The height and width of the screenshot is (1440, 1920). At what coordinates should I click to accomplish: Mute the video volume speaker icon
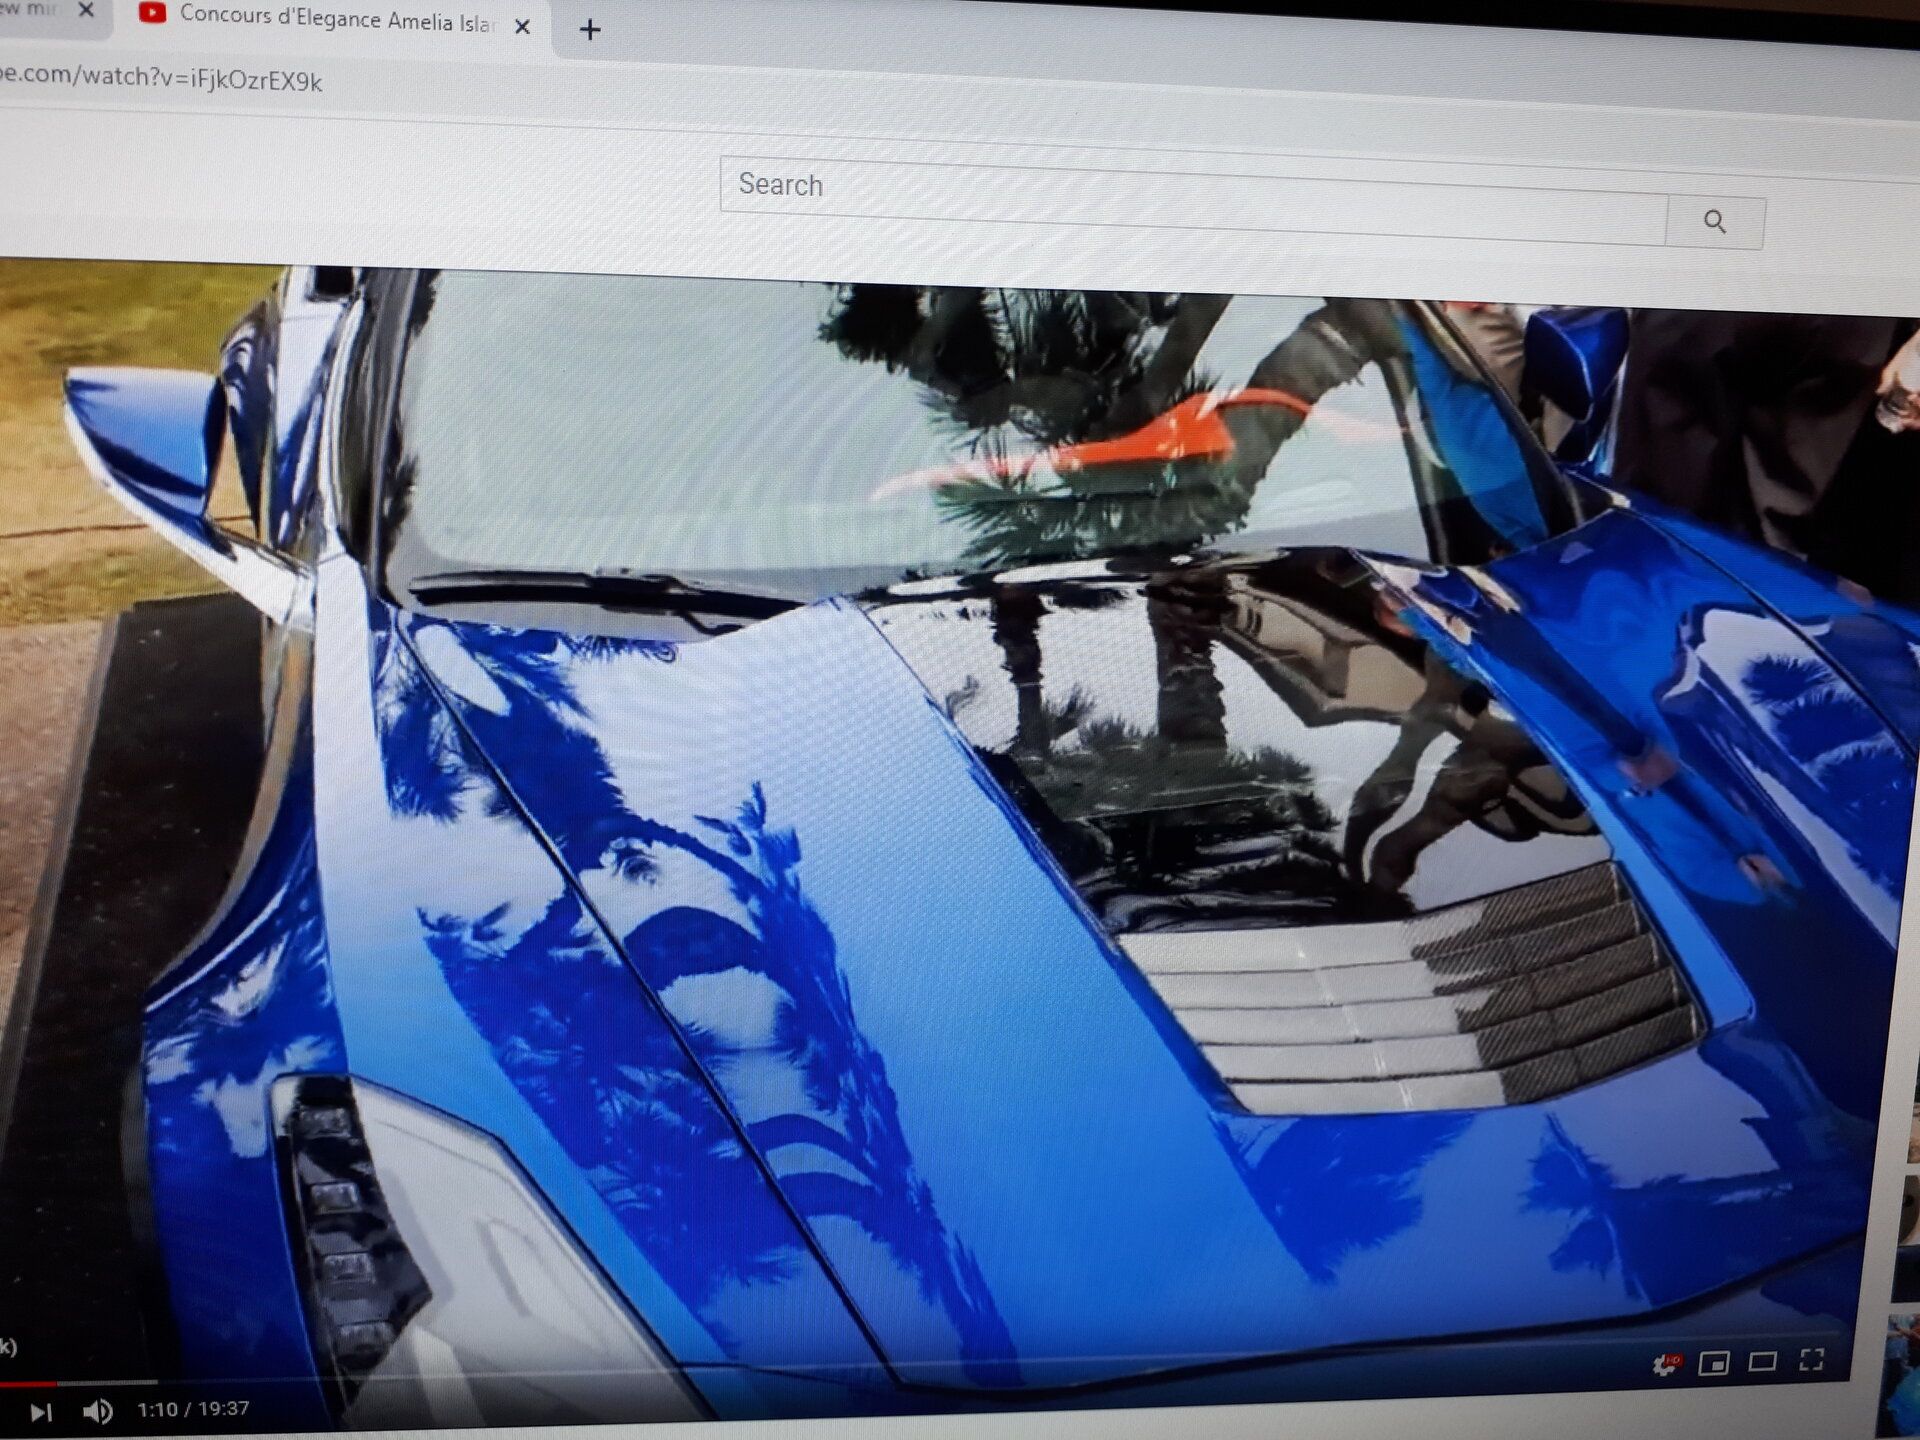click(x=97, y=1411)
